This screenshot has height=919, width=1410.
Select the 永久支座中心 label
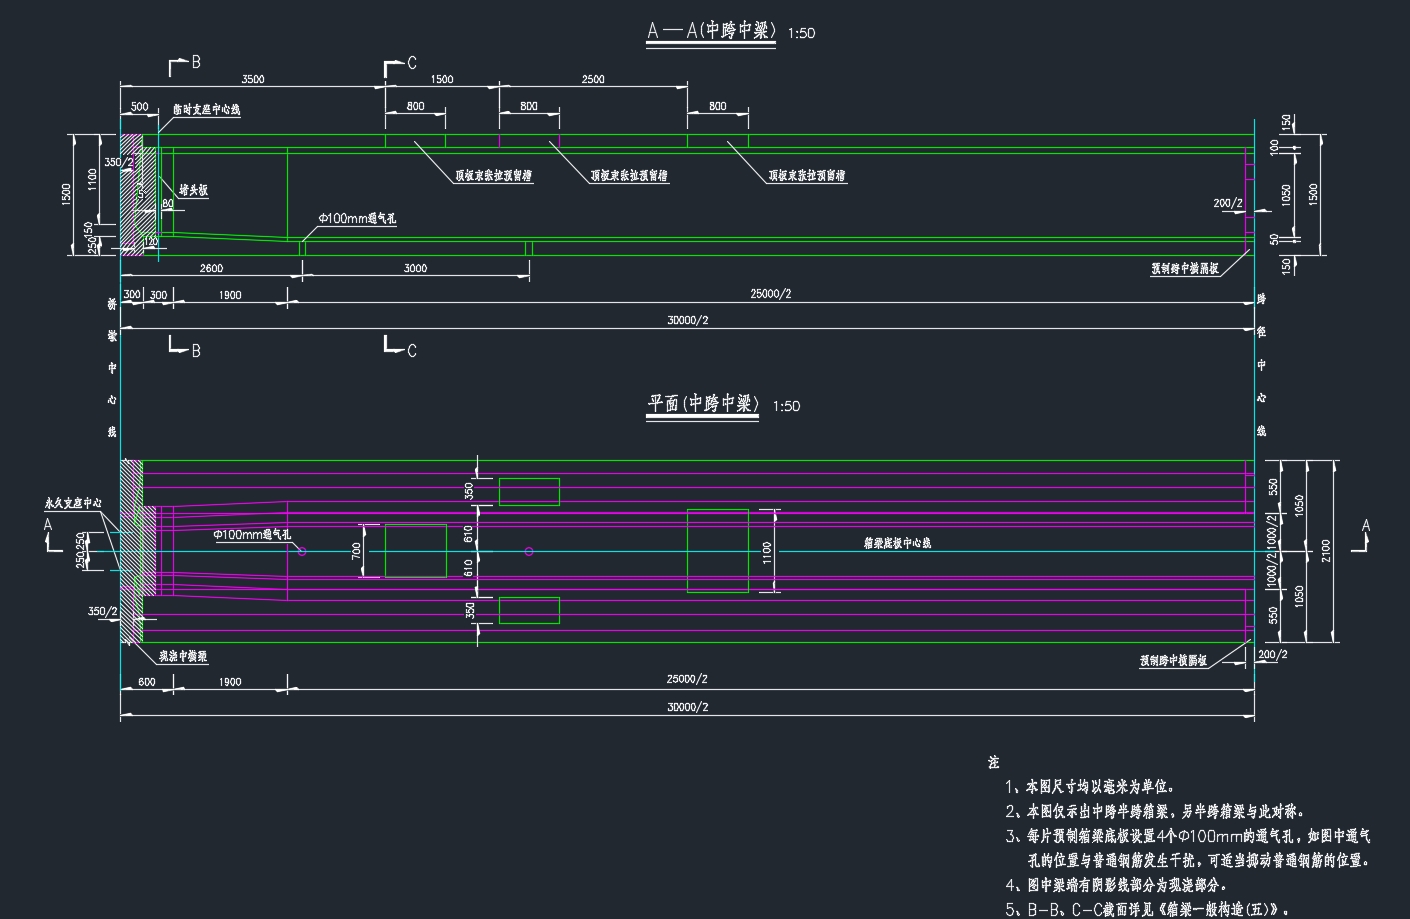(74, 504)
